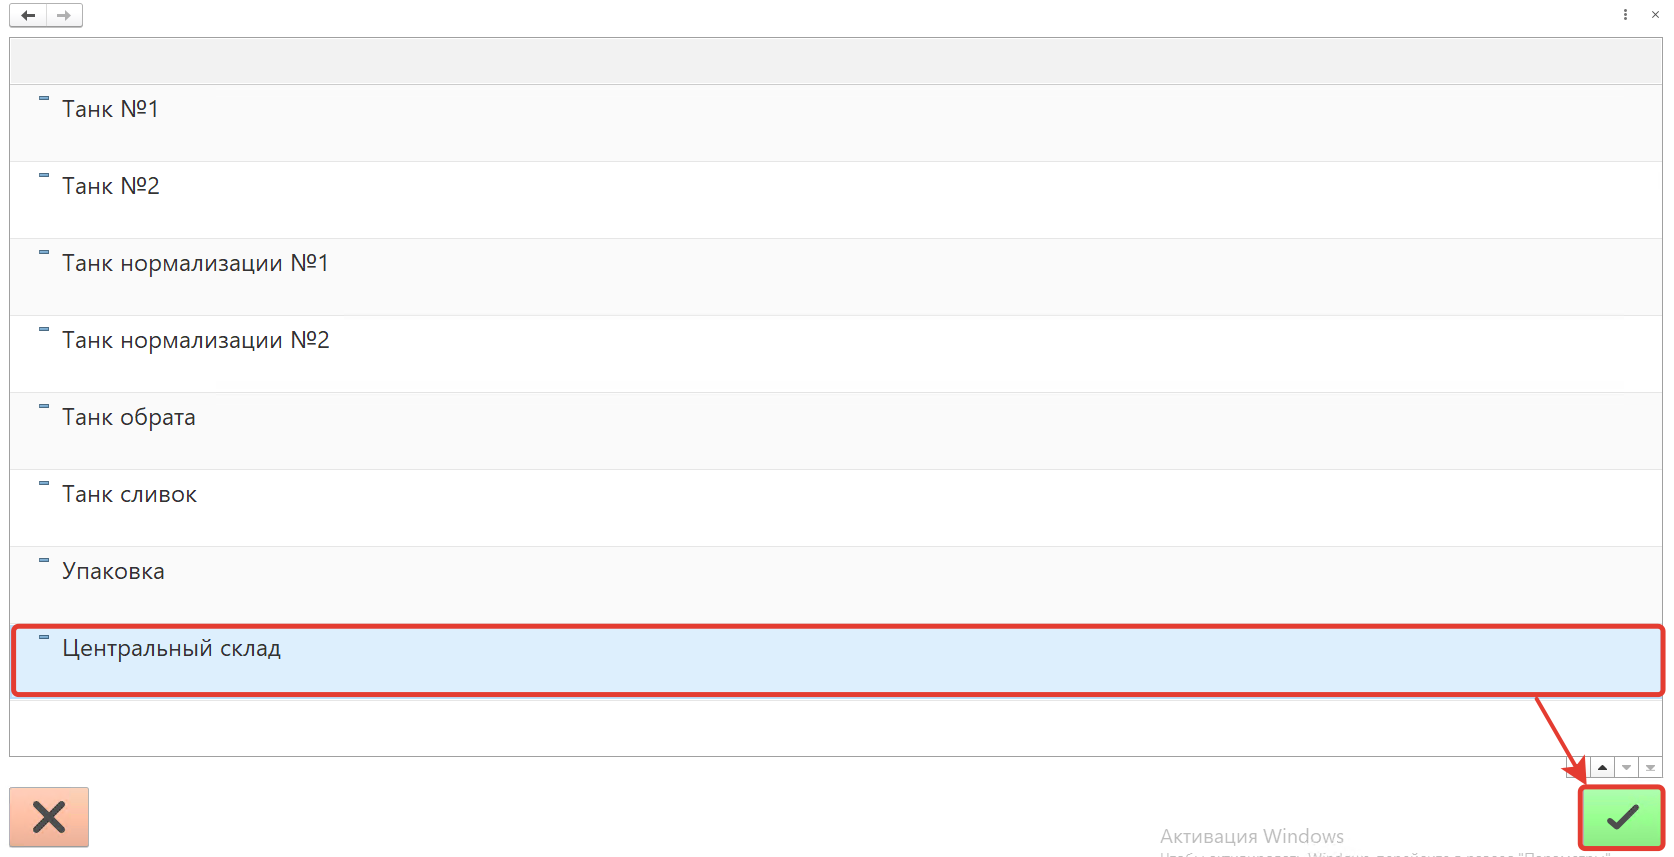This screenshot has width=1674, height=857.
Task: Close the selection window
Action: pyautogui.click(x=1655, y=15)
